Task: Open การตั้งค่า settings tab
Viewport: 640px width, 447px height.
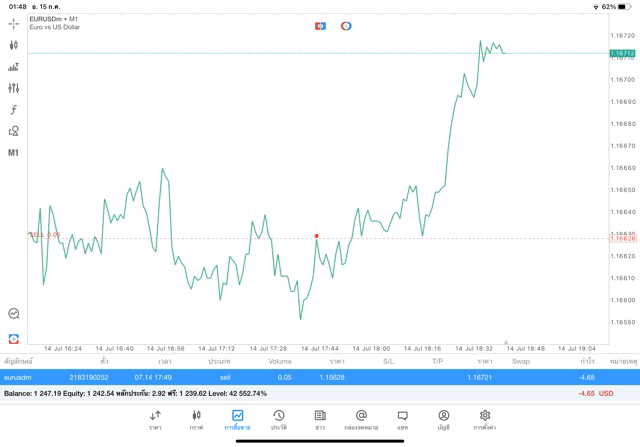Action: [x=485, y=419]
